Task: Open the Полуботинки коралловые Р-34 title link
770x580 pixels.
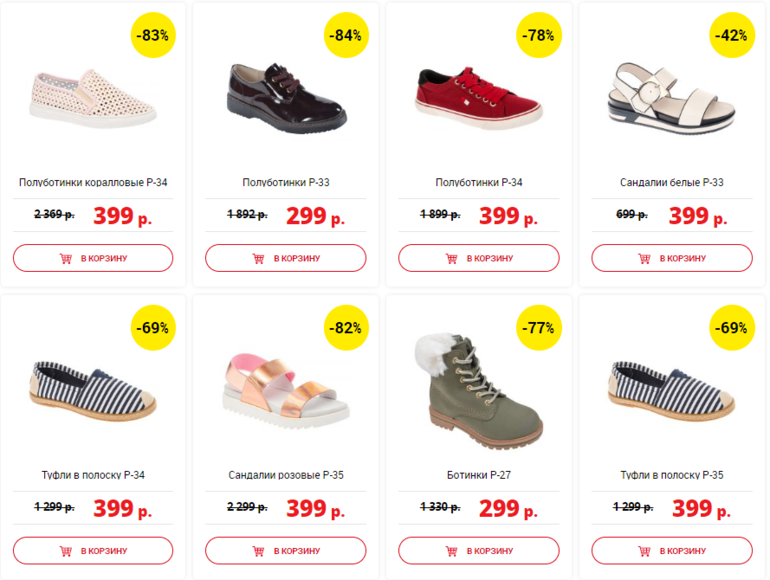Action: coord(93,183)
